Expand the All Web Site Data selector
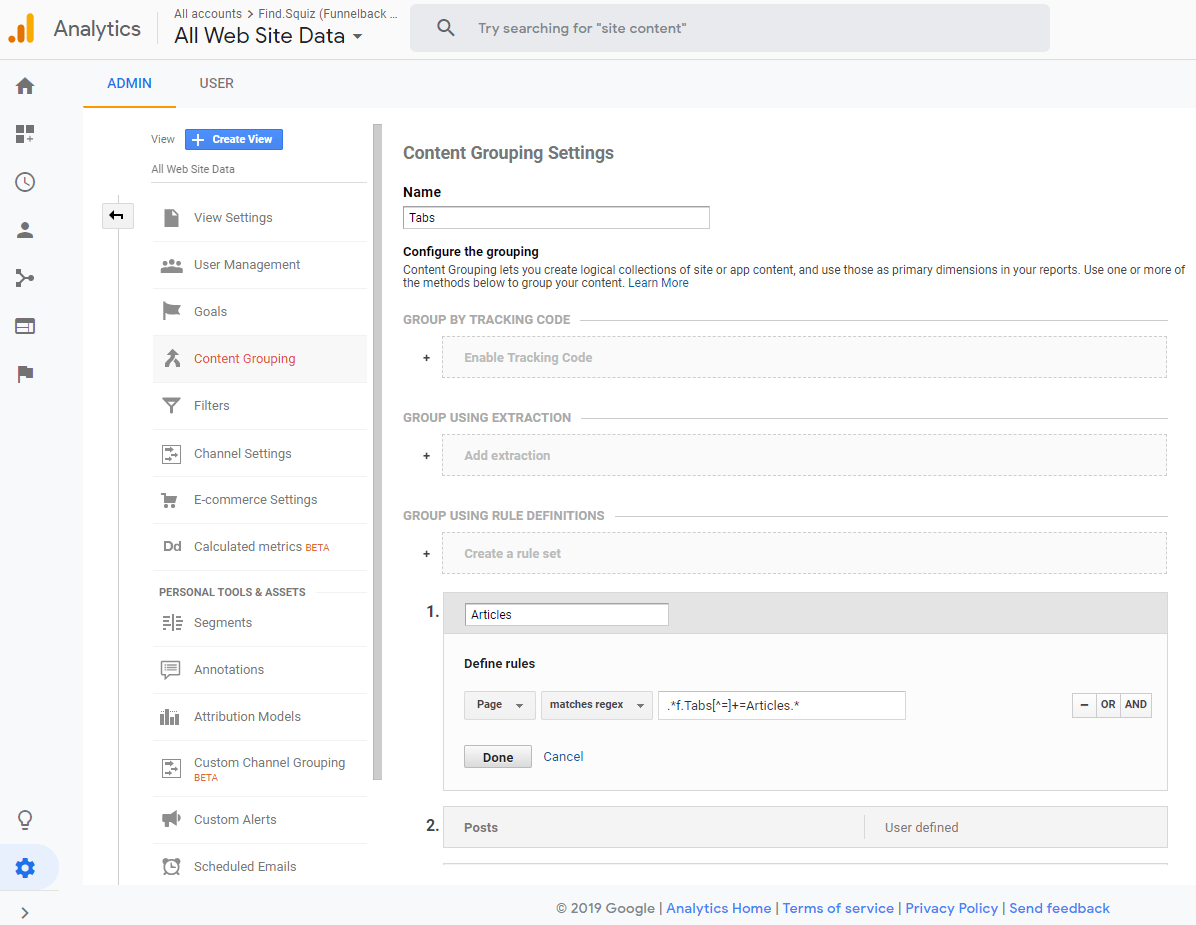Viewport: 1196px width, 925px height. [x=268, y=36]
